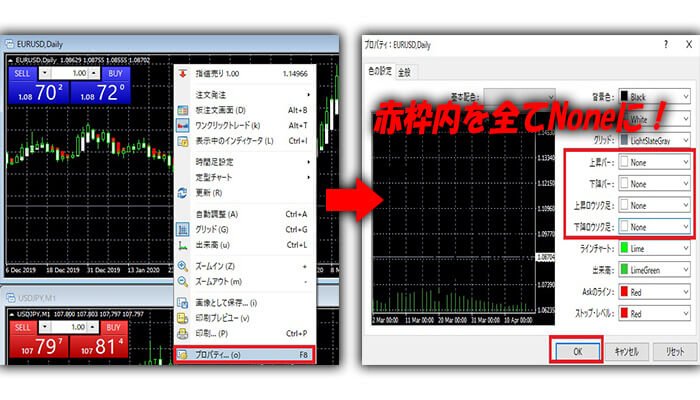Open the 出来高 LimeGreen dropdown
The height and width of the screenshot is (400, 700).
point(654,270)
